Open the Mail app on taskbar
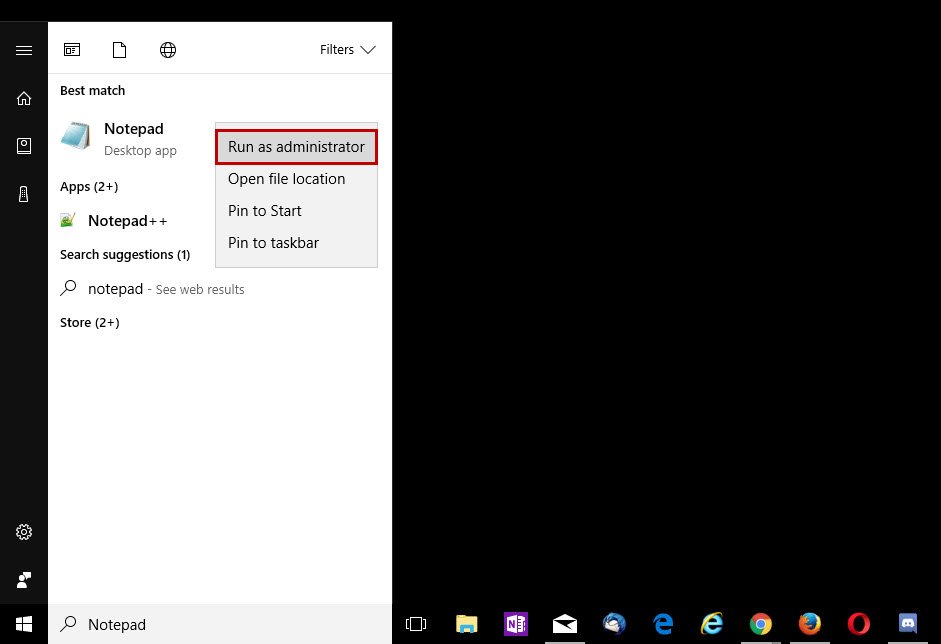This screenshot has width=941, height=644. [565, 624]
